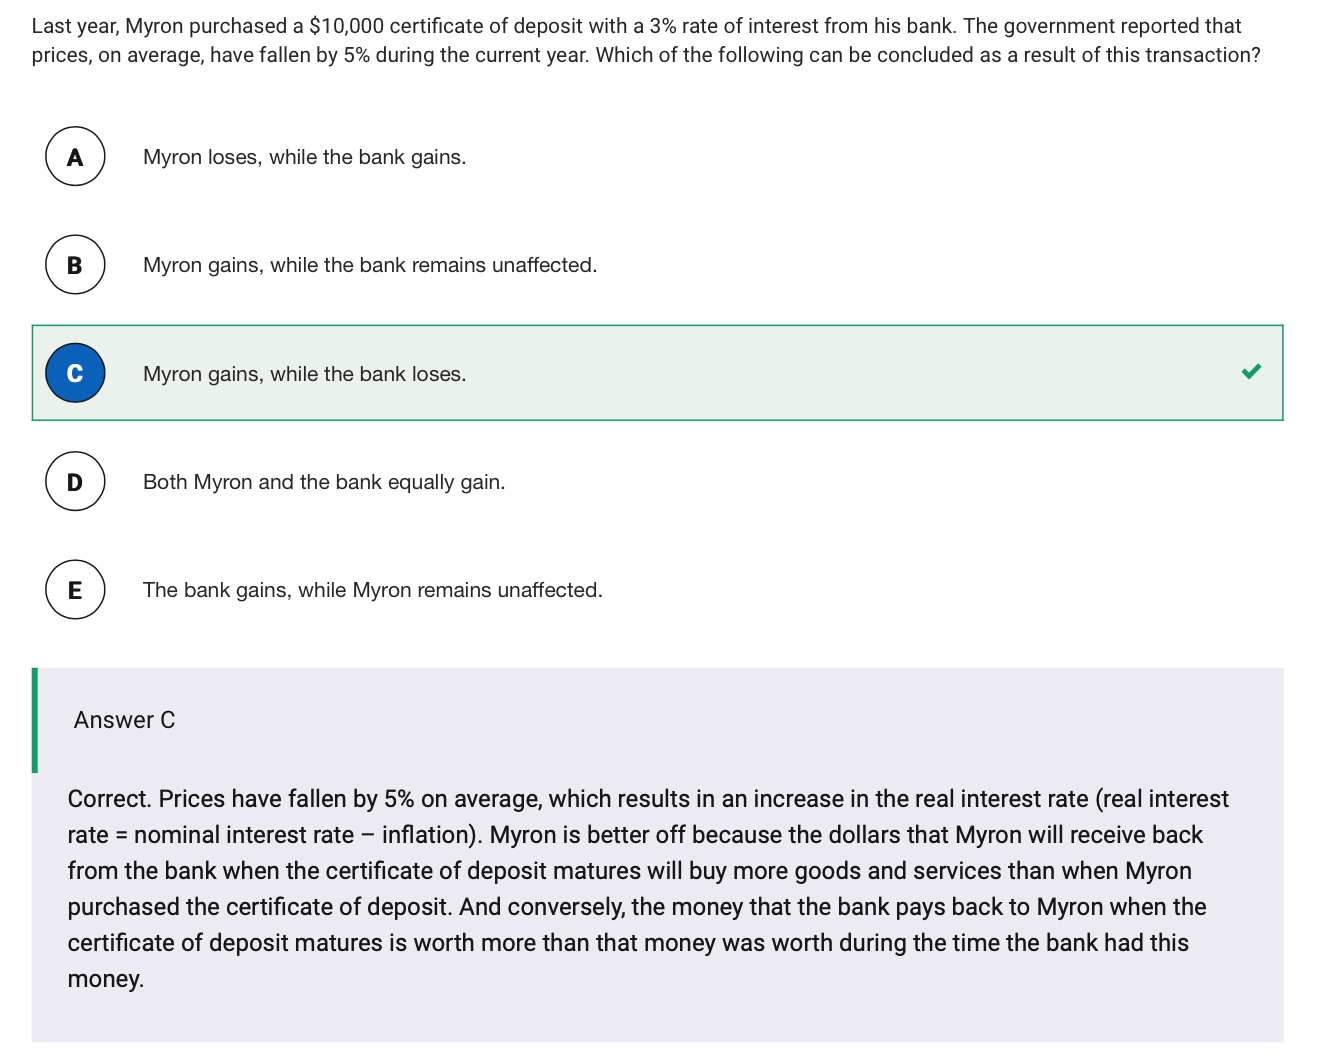Click the selected blue C circle
The image size is (1318, 1062).
(x=75, y=373)
